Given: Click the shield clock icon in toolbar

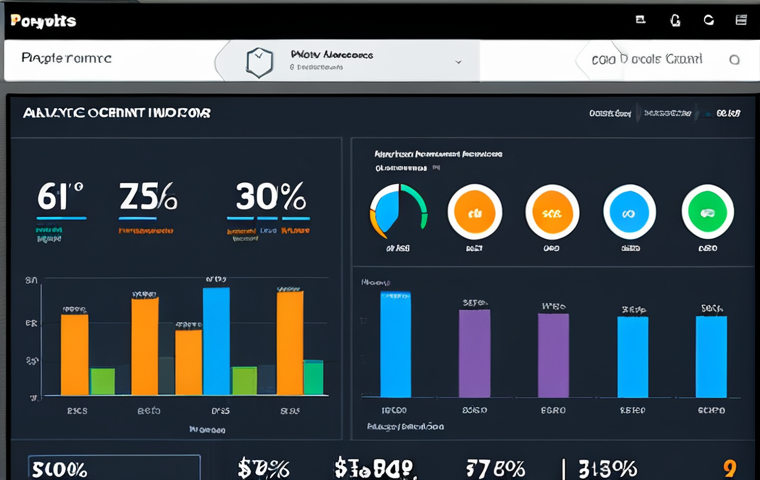Looking at the screenshot, I should pyautogui.click(x=260, y=61).
